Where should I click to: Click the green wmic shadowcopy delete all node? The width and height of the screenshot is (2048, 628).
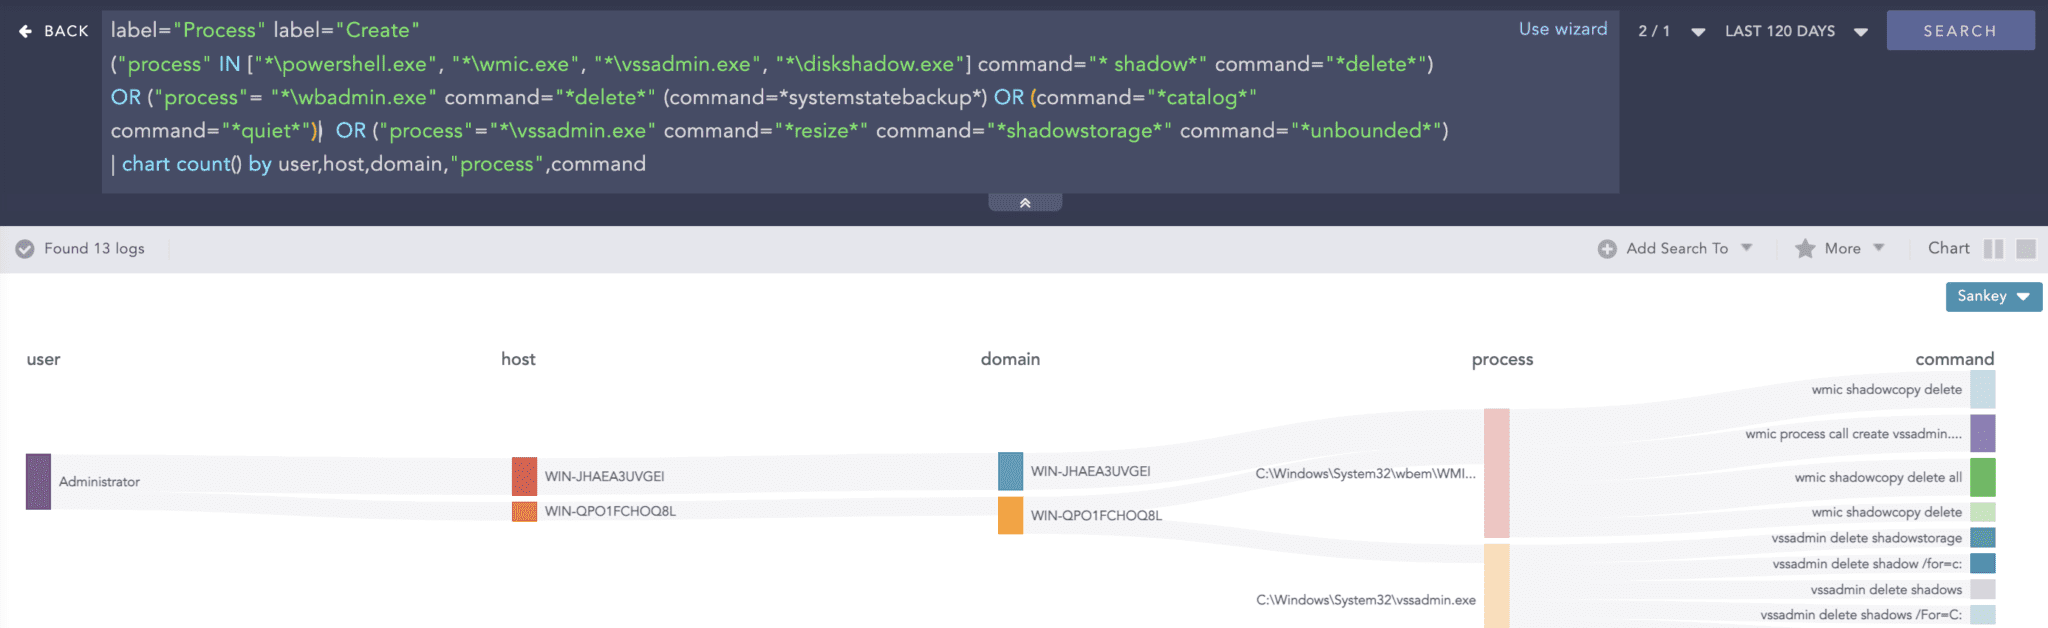(1982, 477)
